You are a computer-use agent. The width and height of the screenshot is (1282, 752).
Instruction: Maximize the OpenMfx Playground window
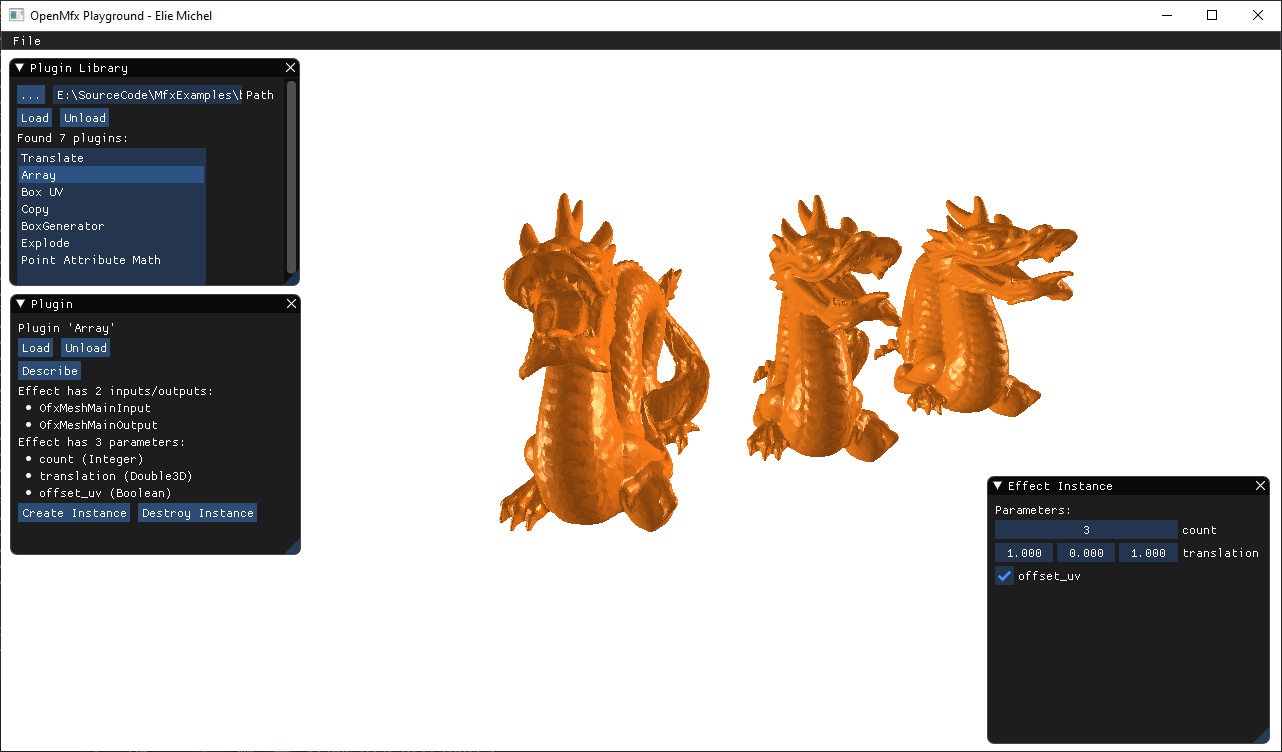tap(1212, 15)
